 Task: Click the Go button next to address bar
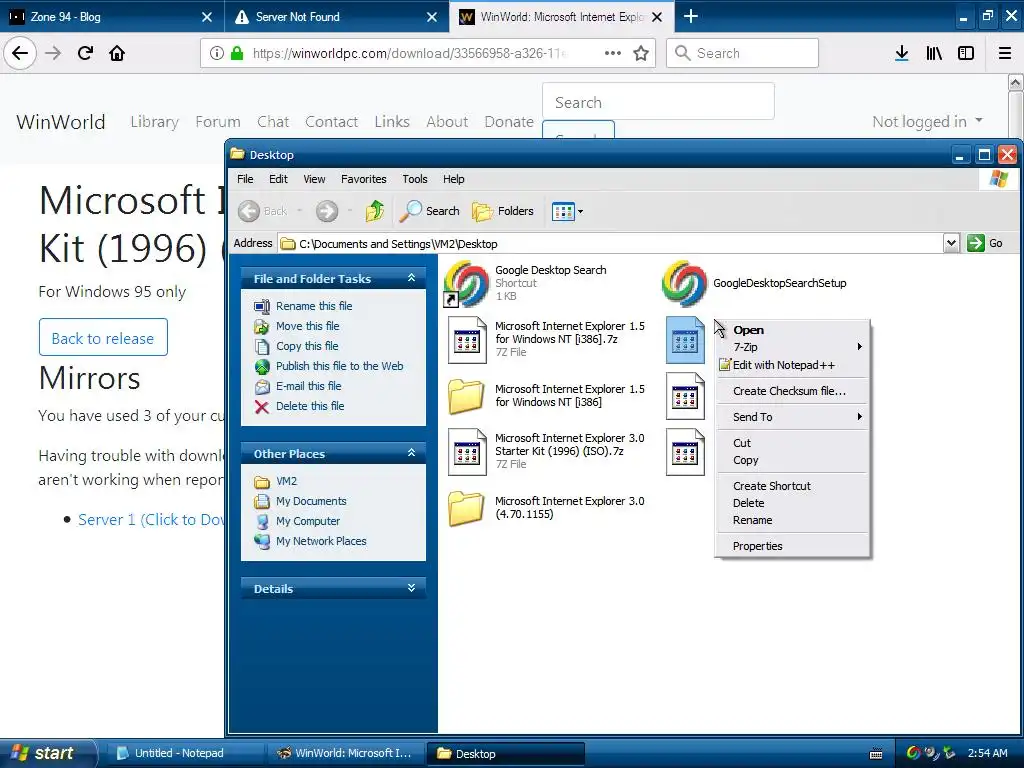(985, 243)
